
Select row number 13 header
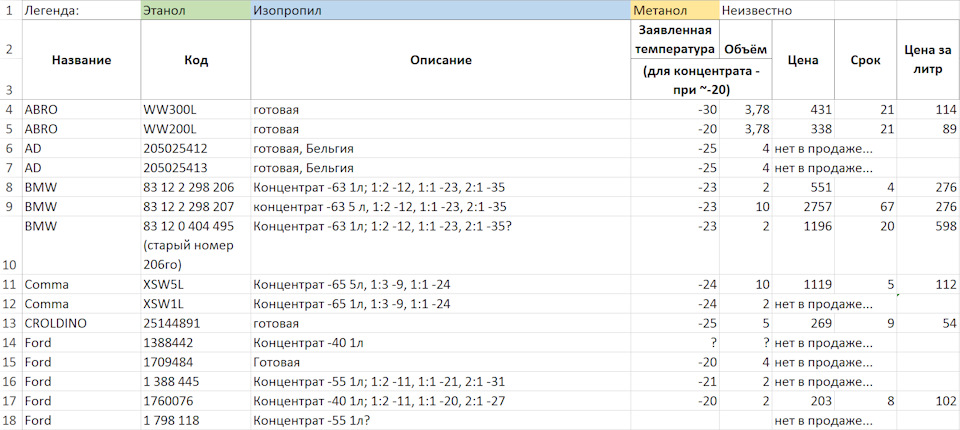pos(10,323)
